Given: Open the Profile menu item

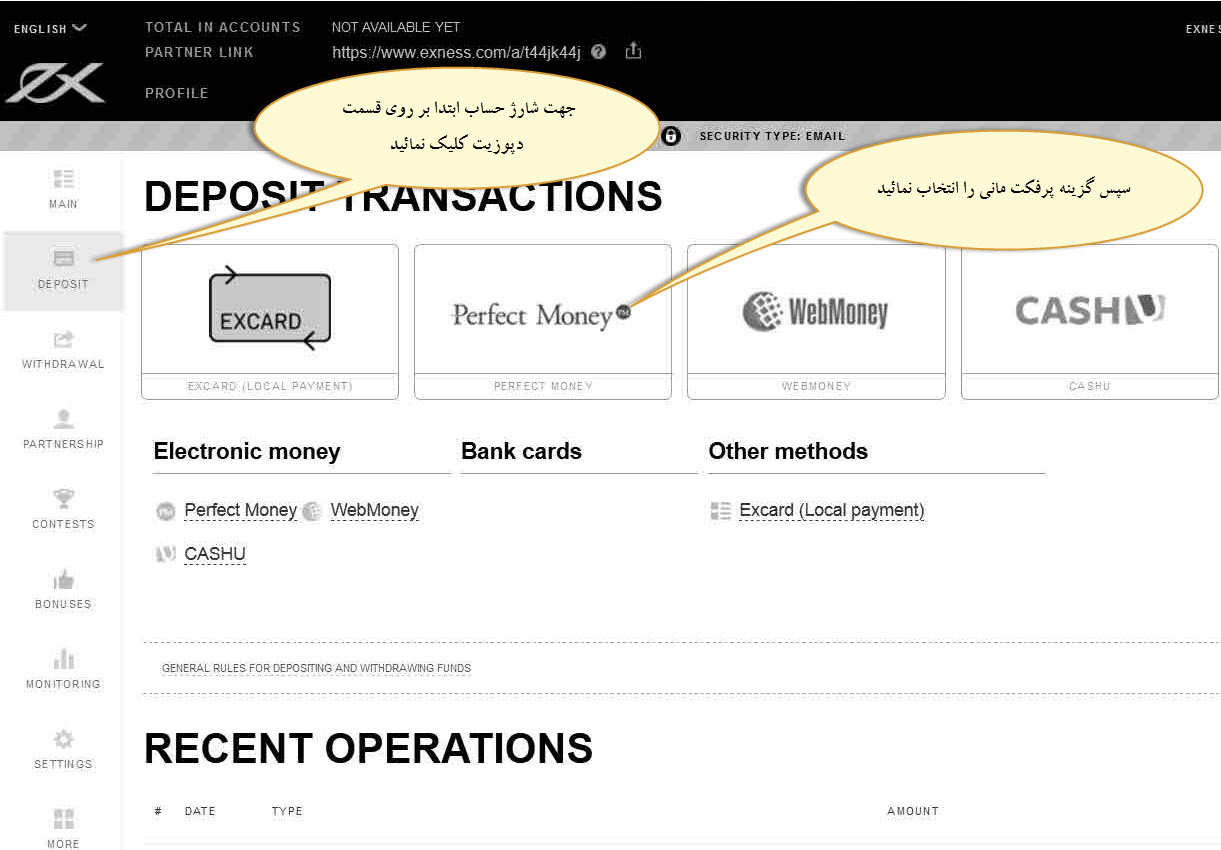Looking at the screenshot, I should click(x=177, y=93).
